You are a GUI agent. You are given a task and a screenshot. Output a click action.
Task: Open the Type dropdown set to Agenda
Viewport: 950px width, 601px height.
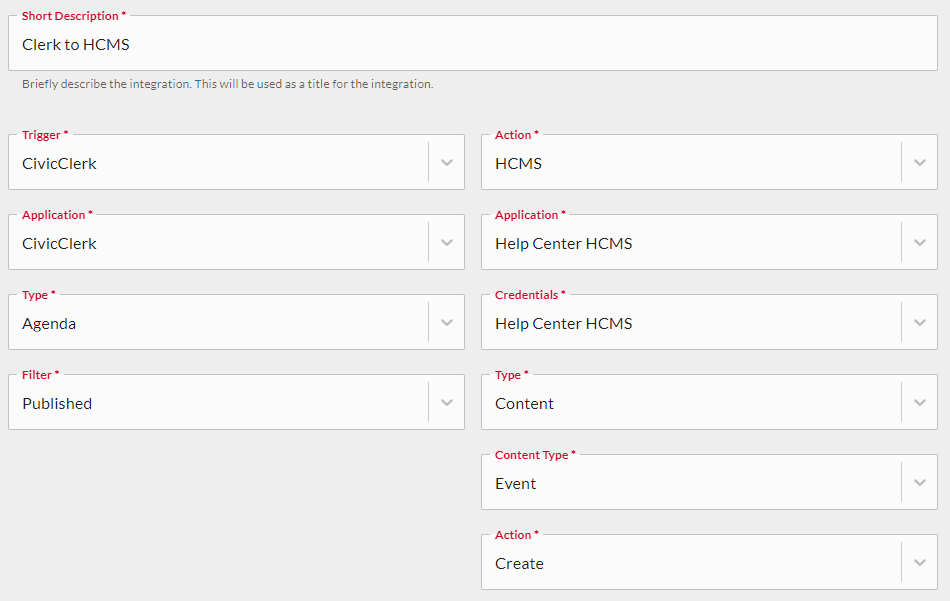click(236, 322)
